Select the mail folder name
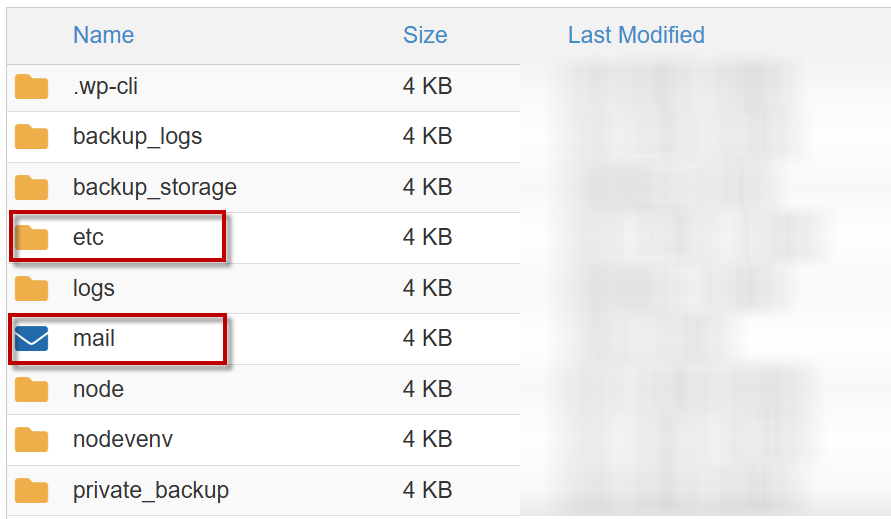 click(94, 339)
